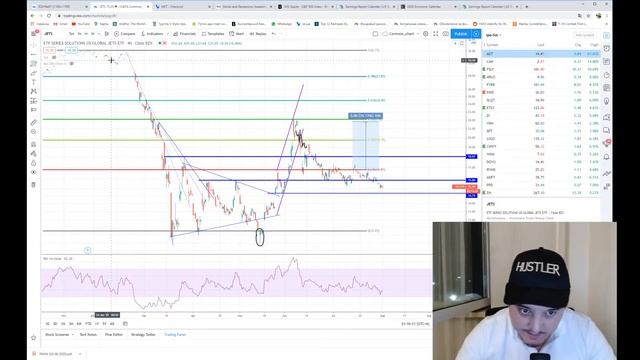Toggle hide all drawings eye icon
This screenshot has height=360, width=640.
pos(33,172)
